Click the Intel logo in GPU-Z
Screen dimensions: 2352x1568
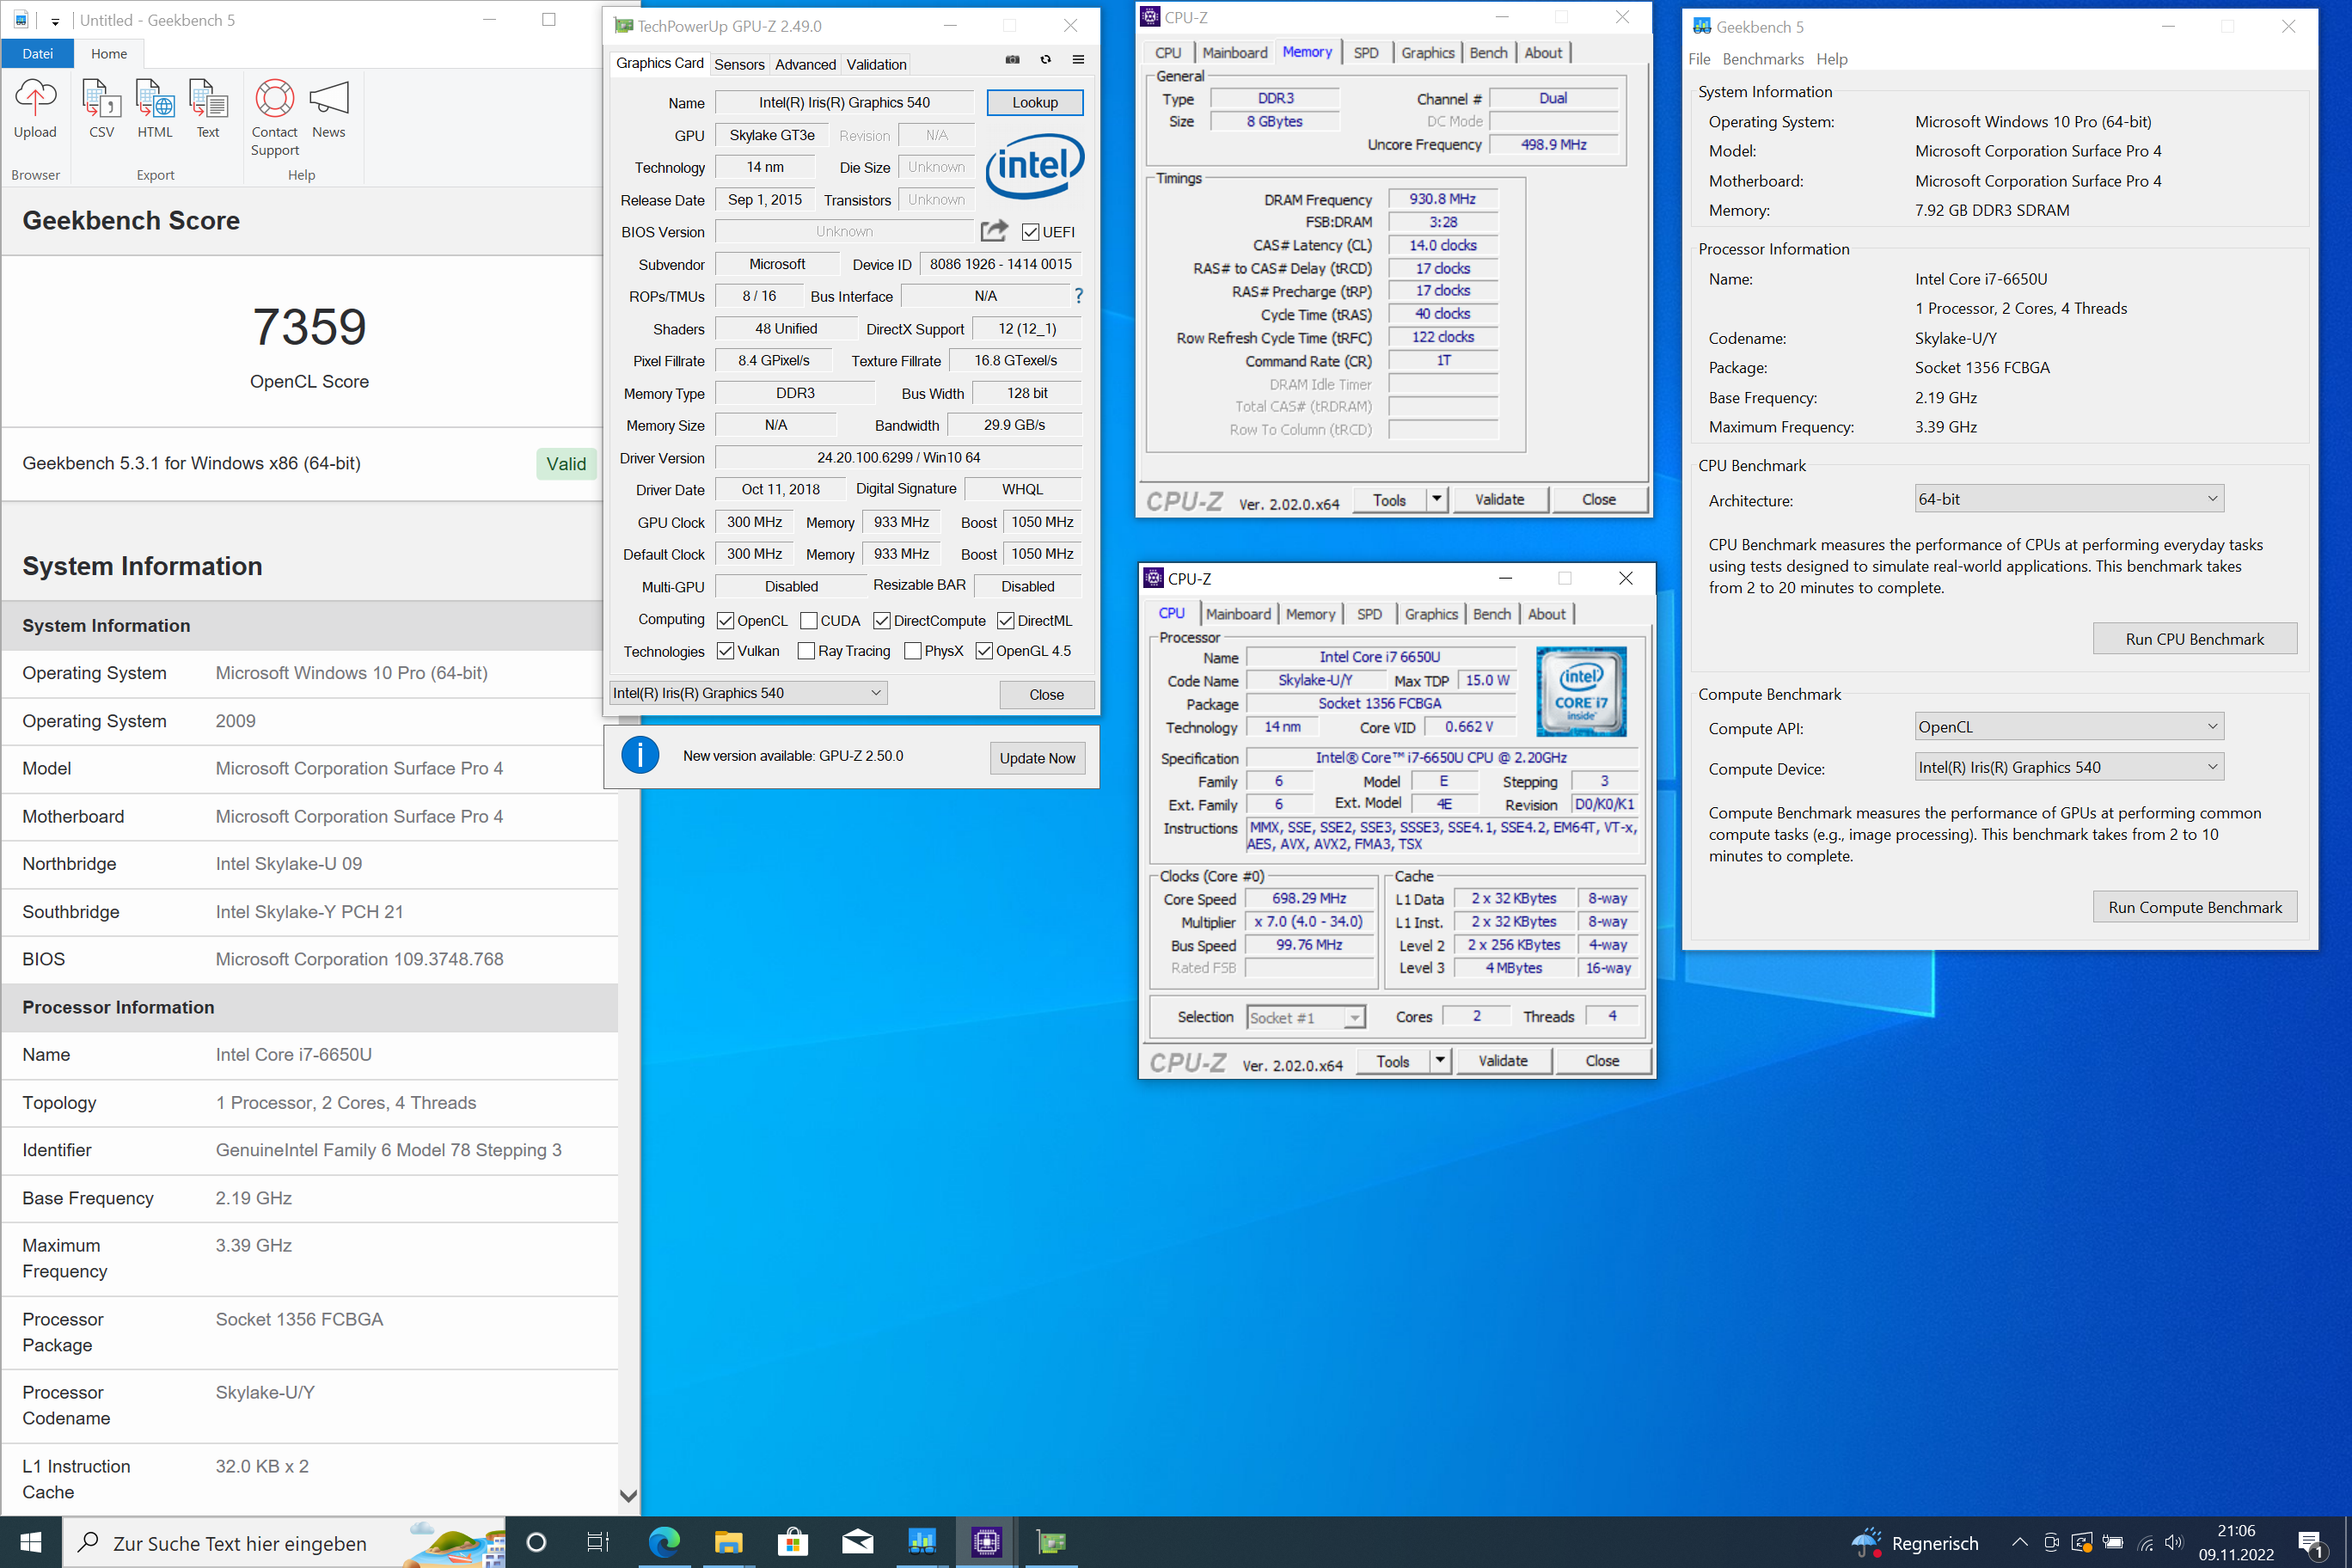[x=1034, y=166]
